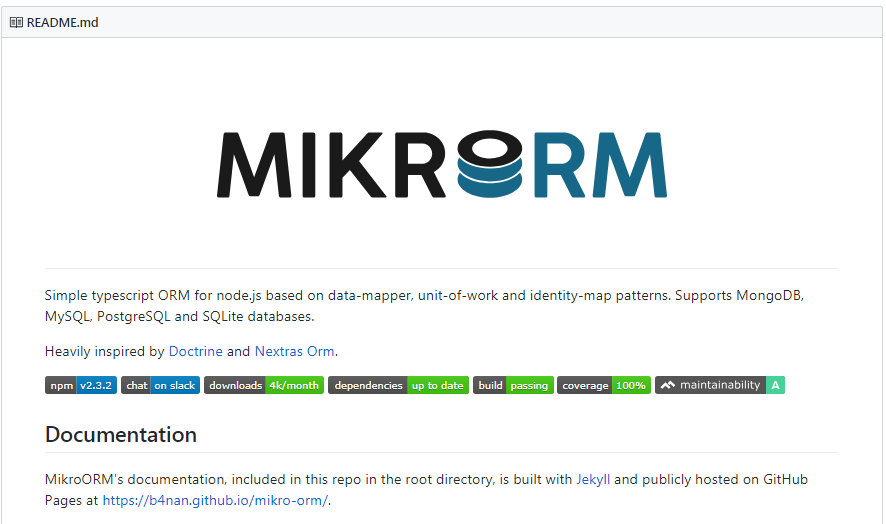Image resolution: width=886 pixels, height=524 pixels.
Task: Click the maintainability A badge
Action: [720, 386]
